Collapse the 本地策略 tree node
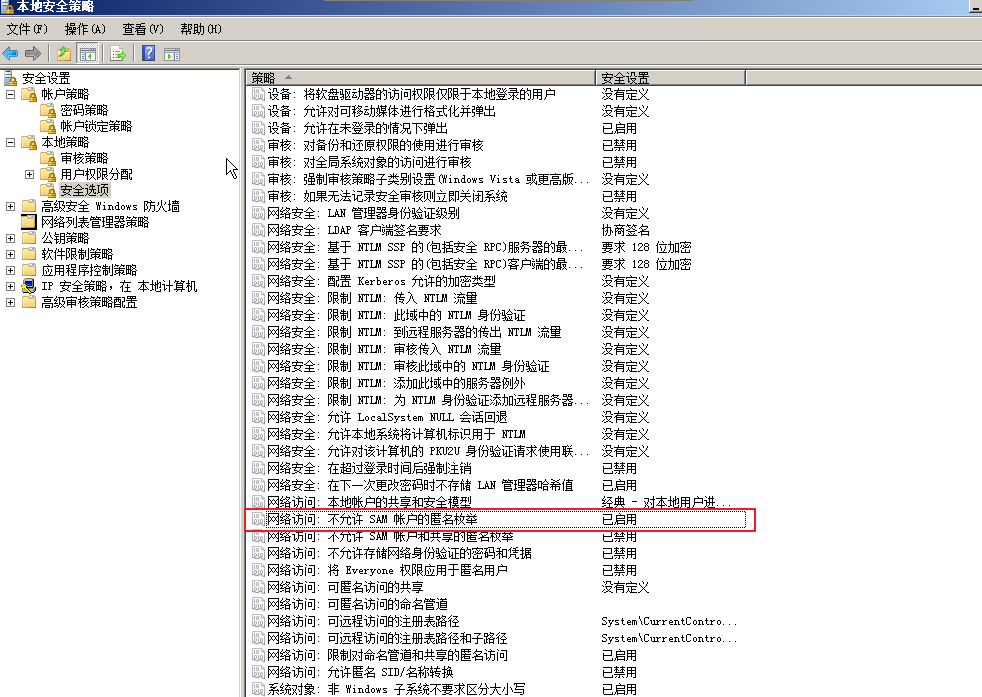This screenshot has width=982, height=697. click(x=10, y=142)
